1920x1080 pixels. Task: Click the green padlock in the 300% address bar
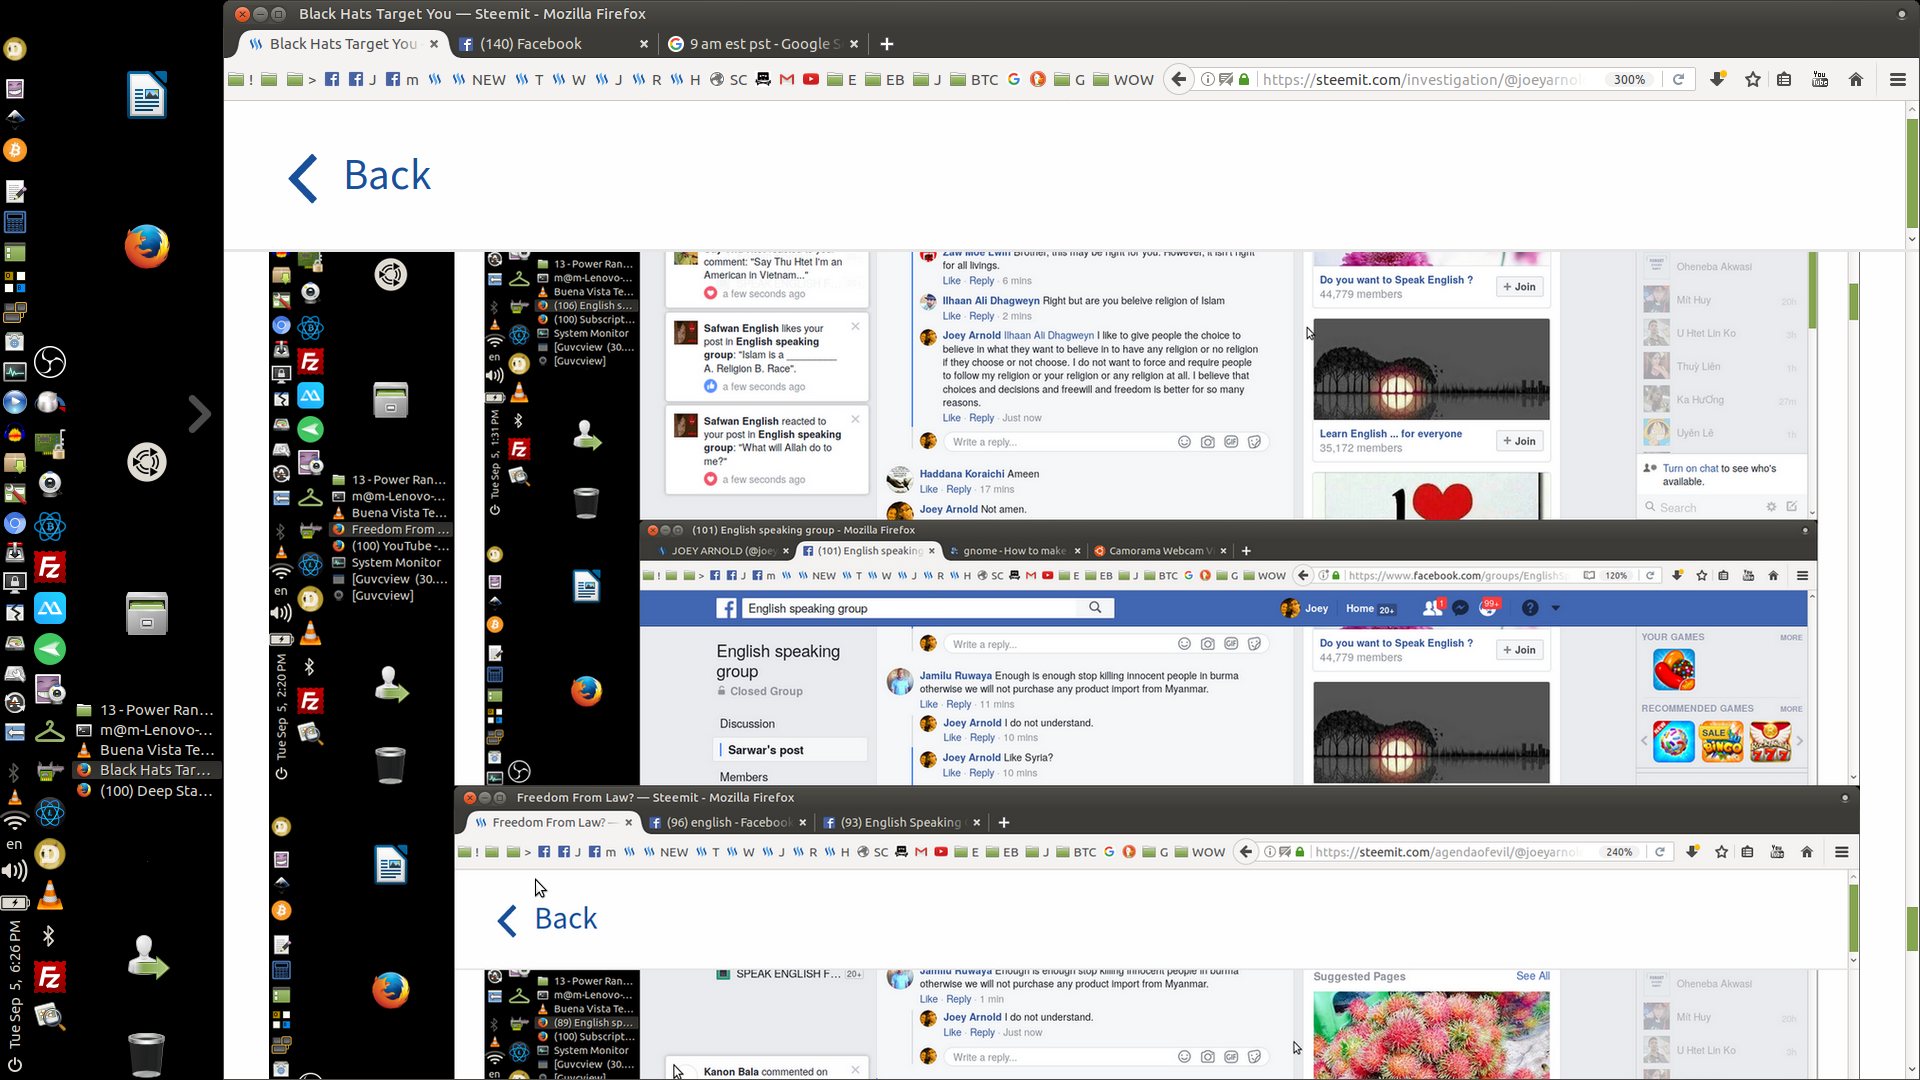click(x=1244, y=79)
